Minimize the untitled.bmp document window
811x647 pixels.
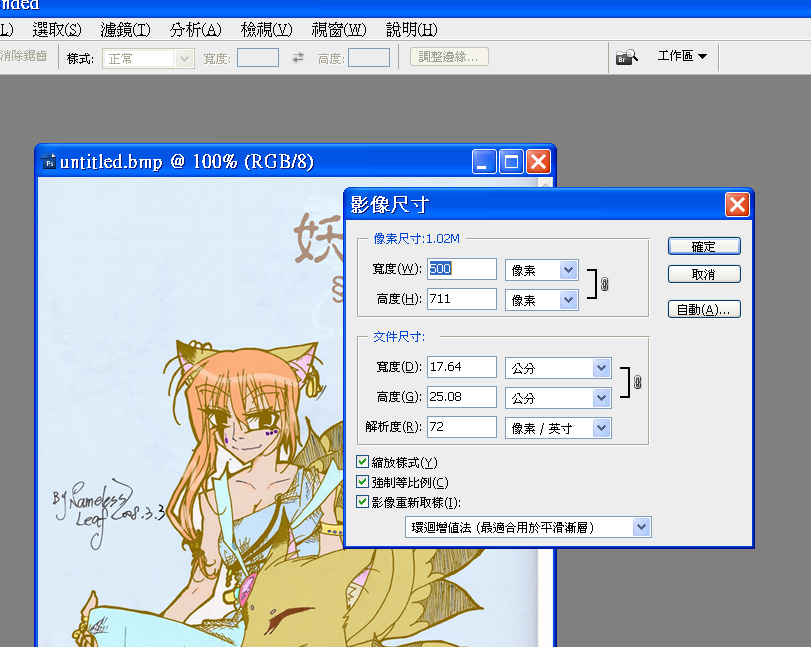(484, 162)
